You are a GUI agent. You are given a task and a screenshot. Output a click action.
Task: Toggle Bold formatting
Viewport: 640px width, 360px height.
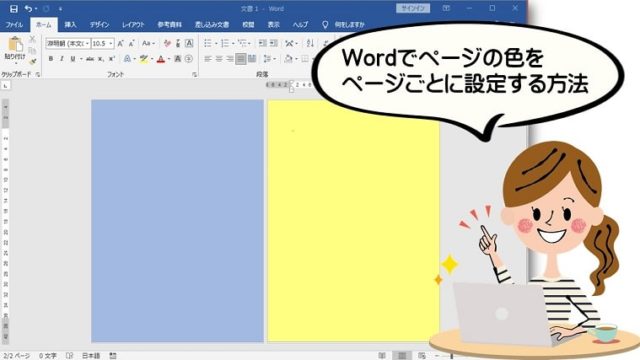(51, 59)
